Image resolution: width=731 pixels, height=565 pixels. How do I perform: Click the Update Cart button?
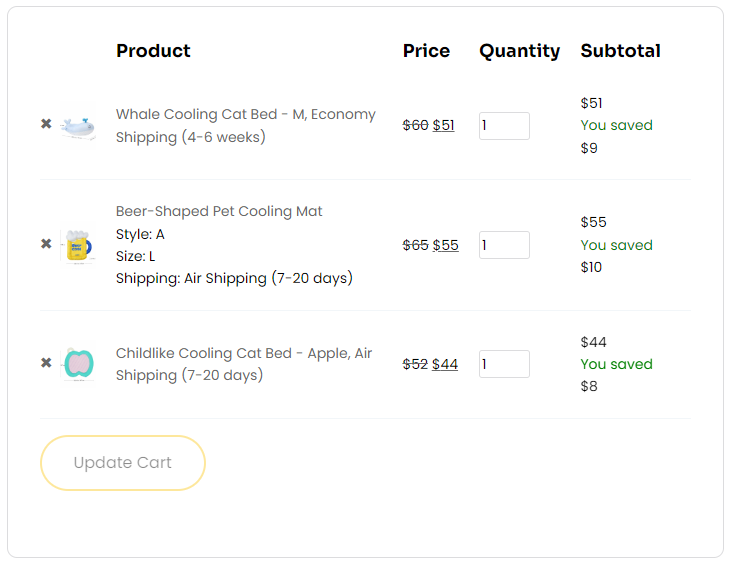point(123,463)
